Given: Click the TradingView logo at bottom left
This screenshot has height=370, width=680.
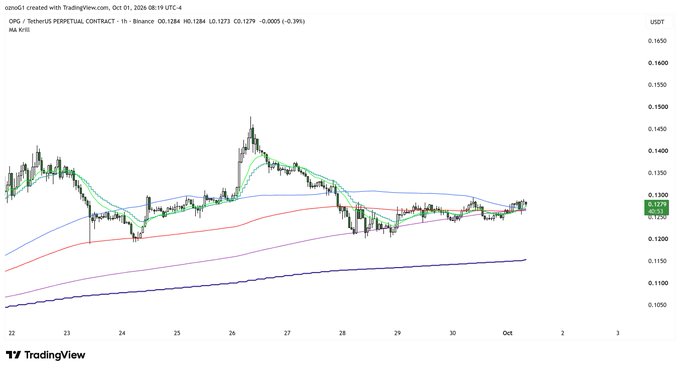Looking at the screenshot, I should click(x=46, y=355).
